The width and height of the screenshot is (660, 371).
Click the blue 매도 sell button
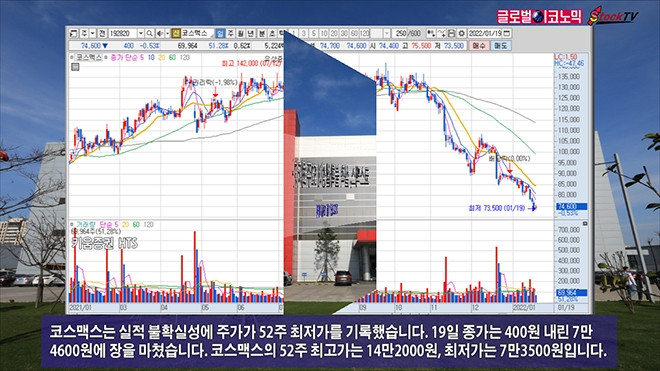tap(501, 45)
